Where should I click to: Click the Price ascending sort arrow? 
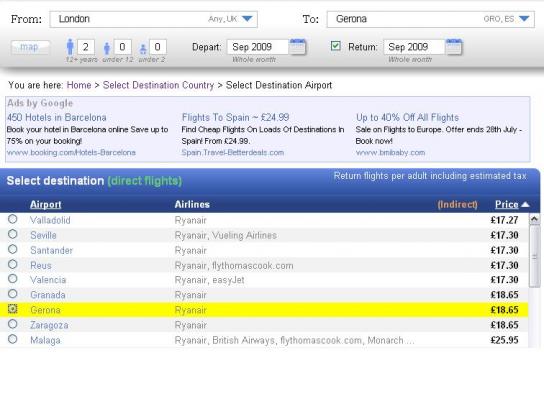click(525, 204)
